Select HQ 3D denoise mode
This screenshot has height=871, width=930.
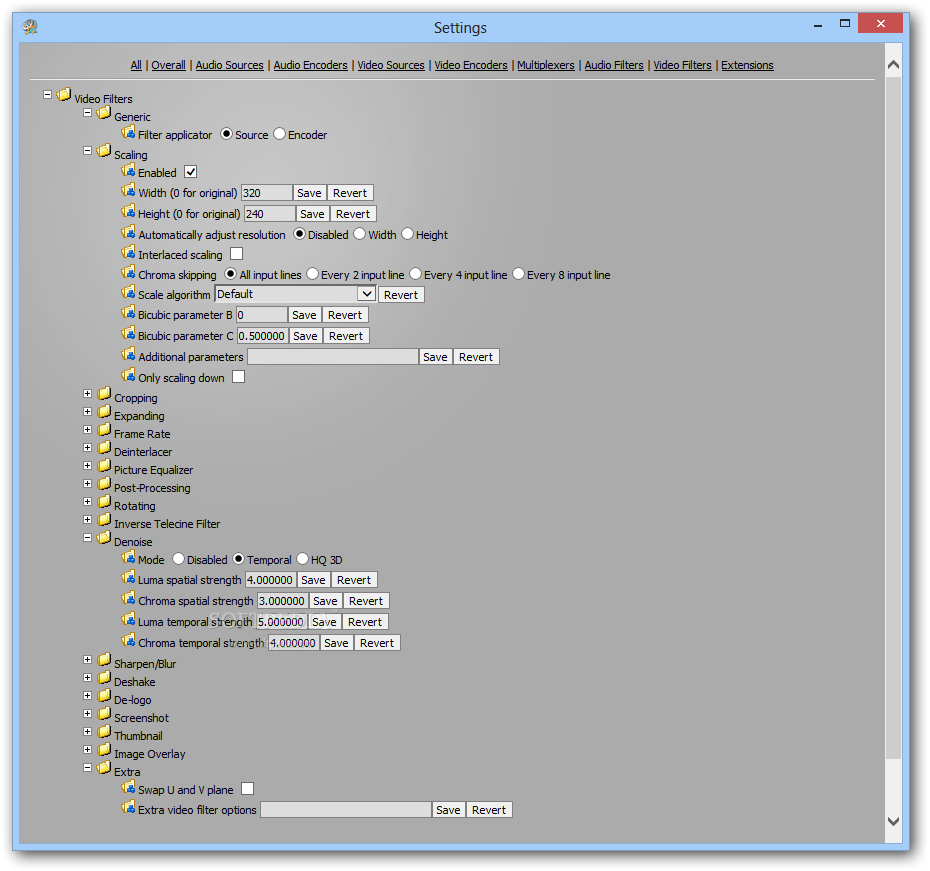pyautogui.click(x=302, y=559)
